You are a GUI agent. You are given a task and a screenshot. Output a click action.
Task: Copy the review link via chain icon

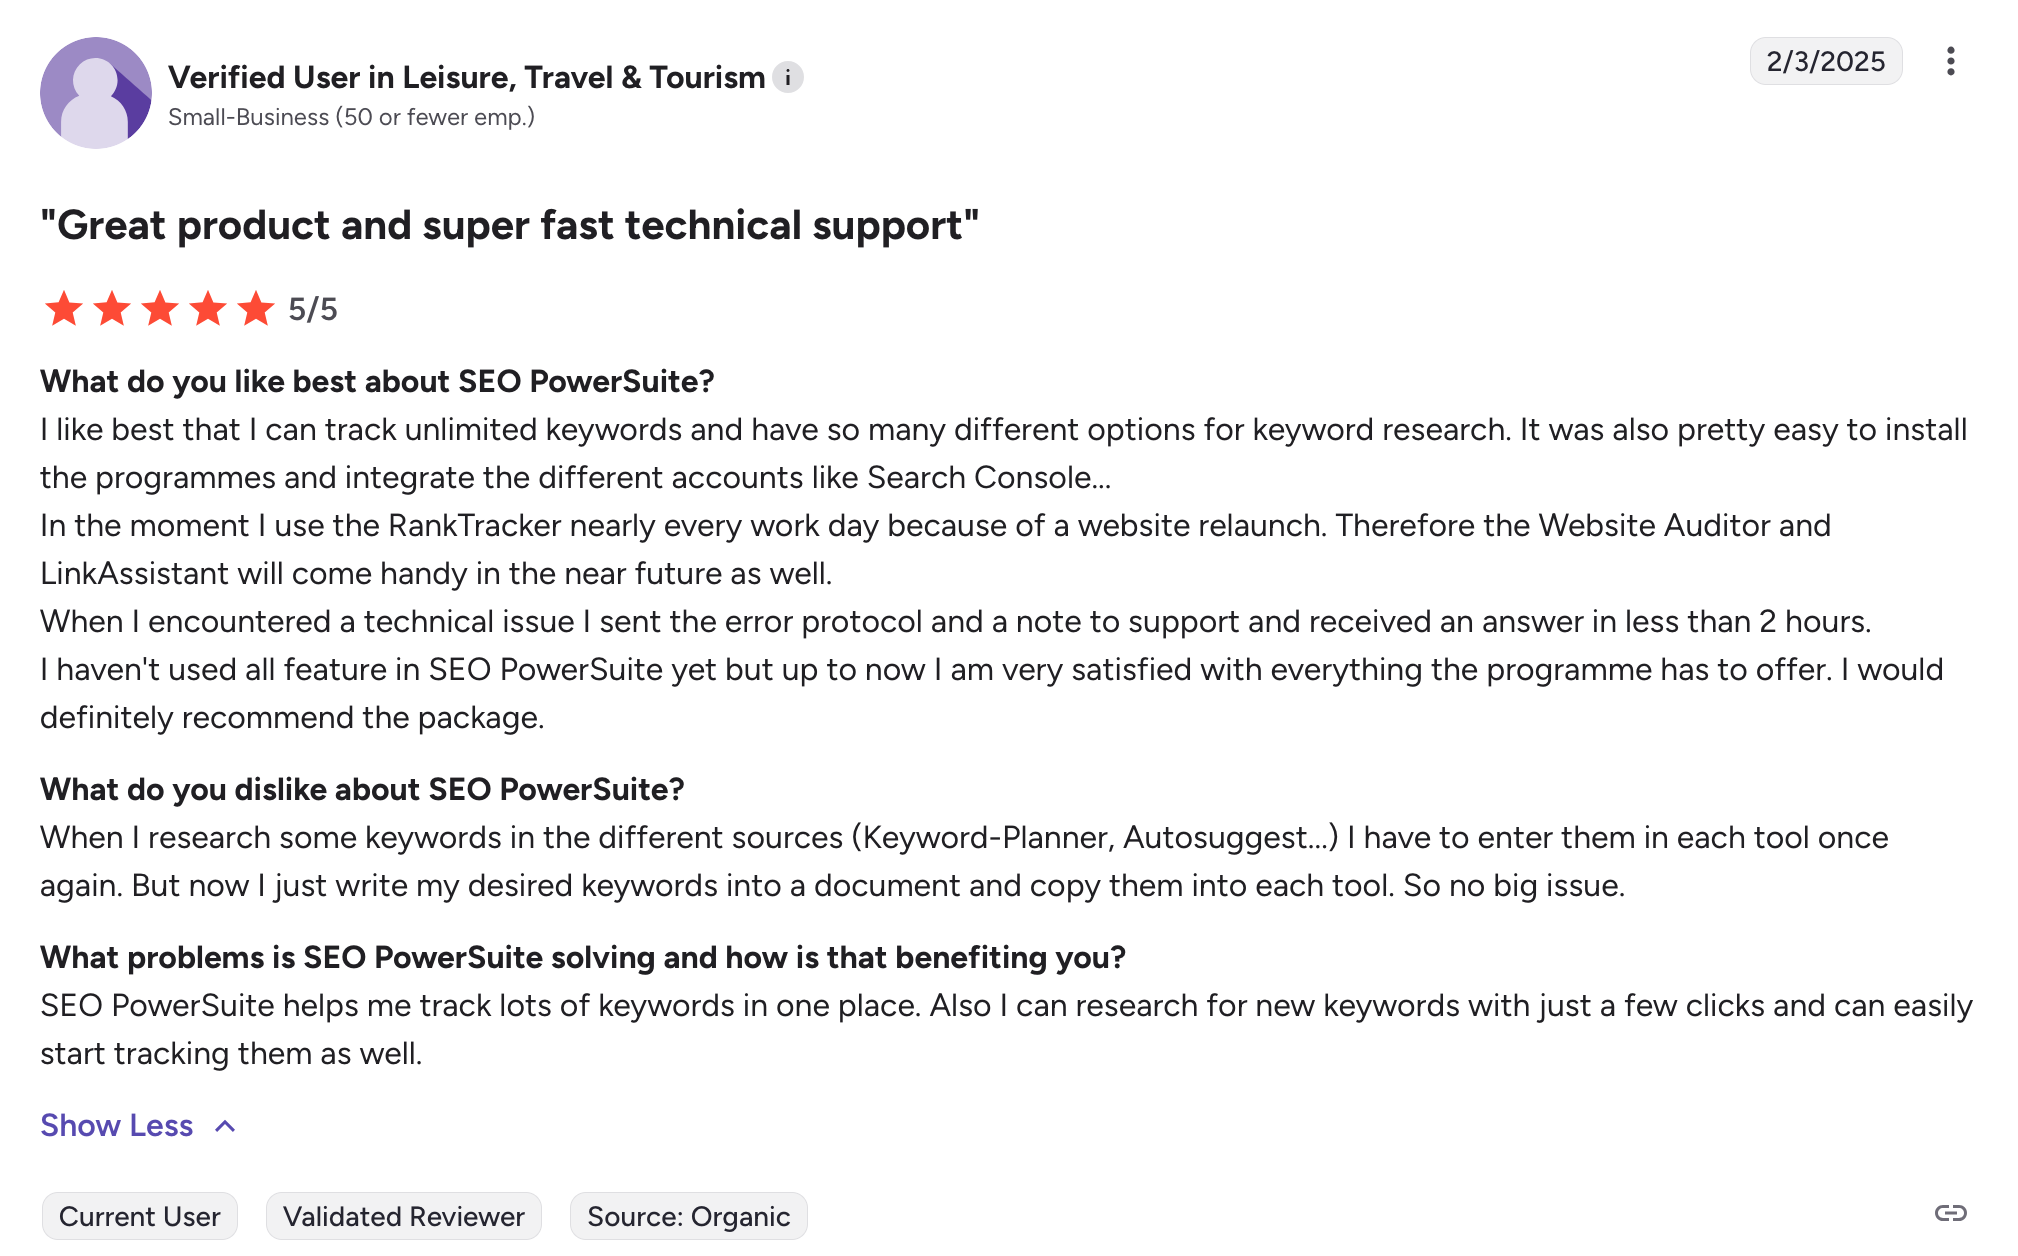pos(1950,1213)
